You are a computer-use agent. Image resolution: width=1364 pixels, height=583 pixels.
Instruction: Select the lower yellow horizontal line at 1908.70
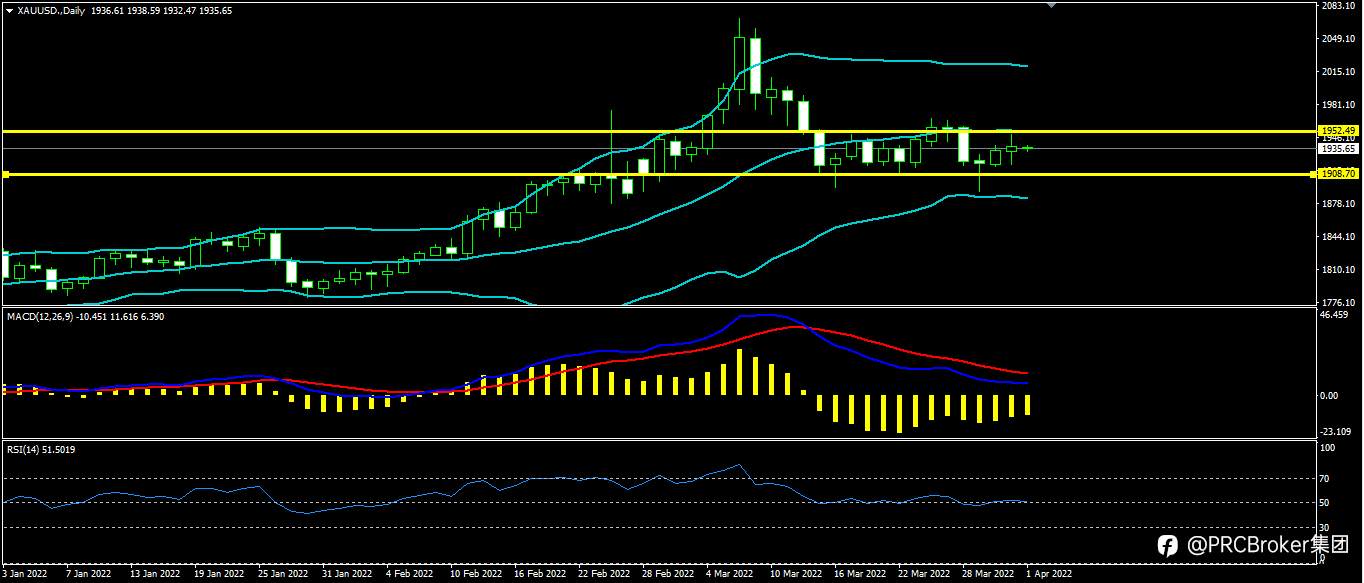pyautogui.click(x=658, y=174)
